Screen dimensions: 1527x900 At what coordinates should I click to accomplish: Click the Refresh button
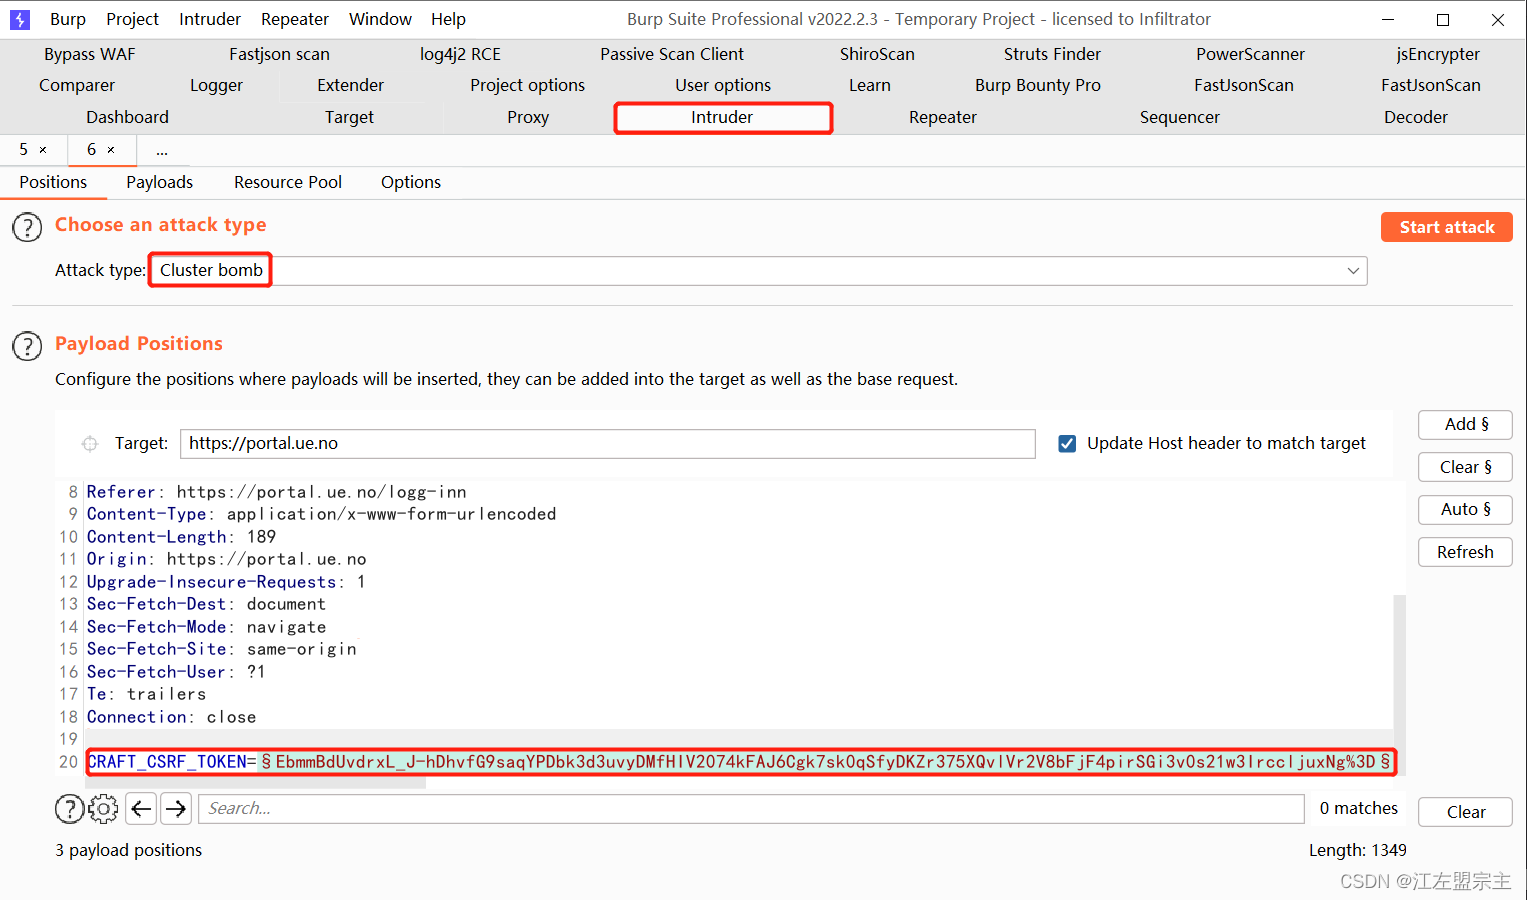pyautogui.click(x=1465, y=552)
